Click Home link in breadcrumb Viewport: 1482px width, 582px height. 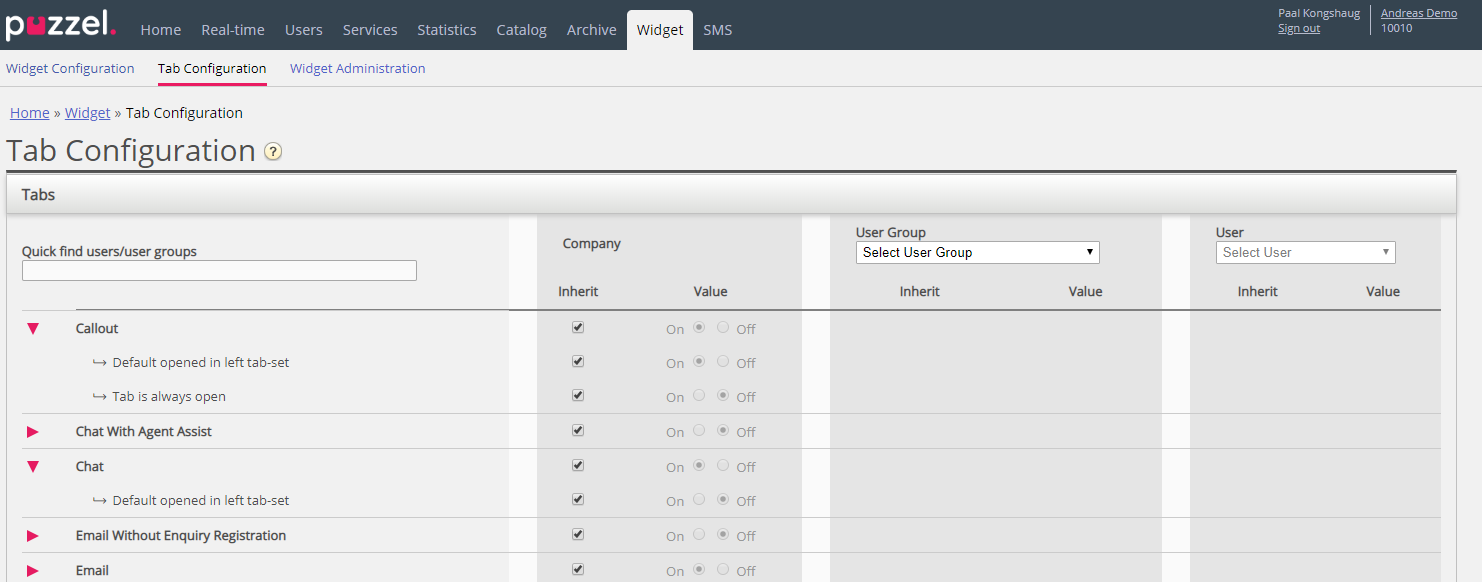[29, 113]
